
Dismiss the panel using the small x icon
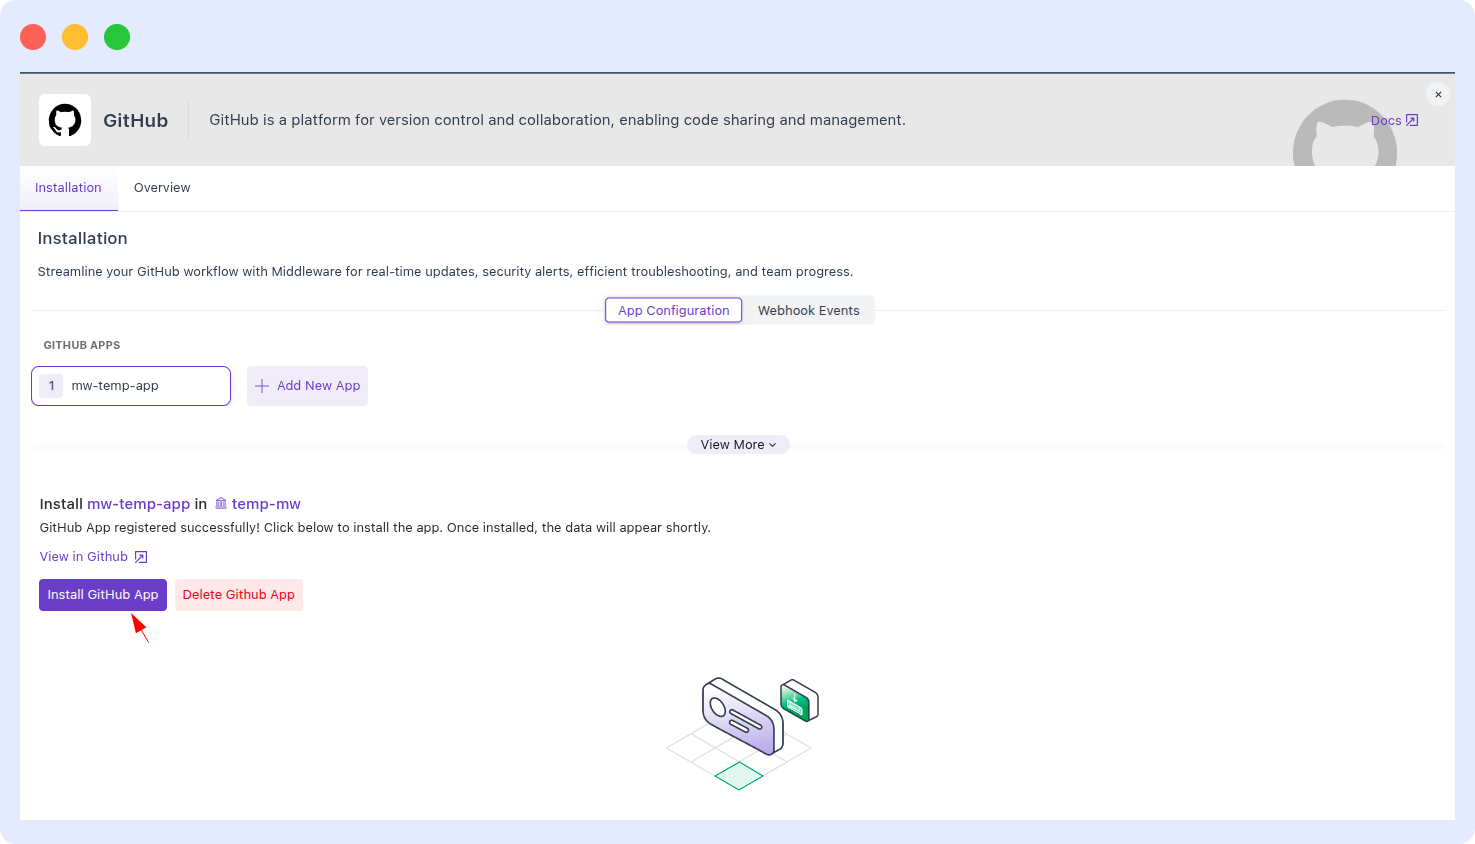point(1438,94)
